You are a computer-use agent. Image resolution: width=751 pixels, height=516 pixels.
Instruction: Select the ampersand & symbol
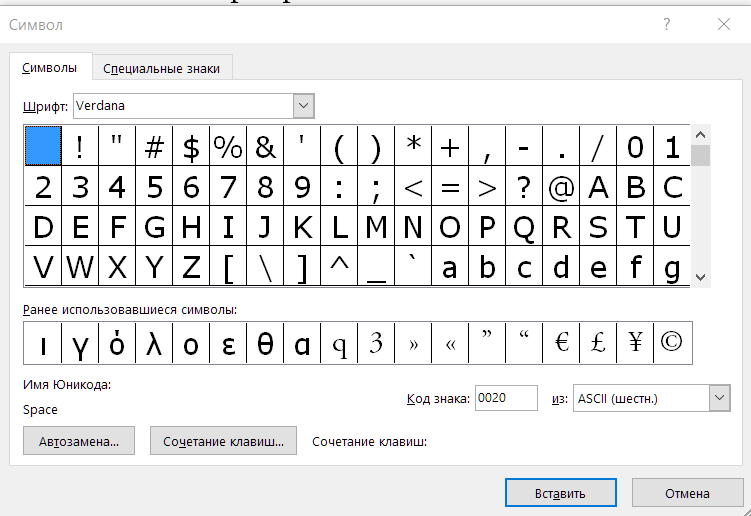[265, 146]
